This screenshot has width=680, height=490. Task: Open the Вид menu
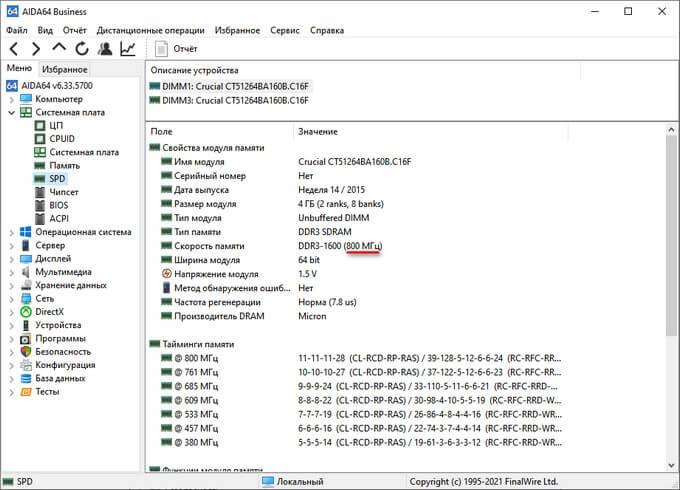click(45, 30)
